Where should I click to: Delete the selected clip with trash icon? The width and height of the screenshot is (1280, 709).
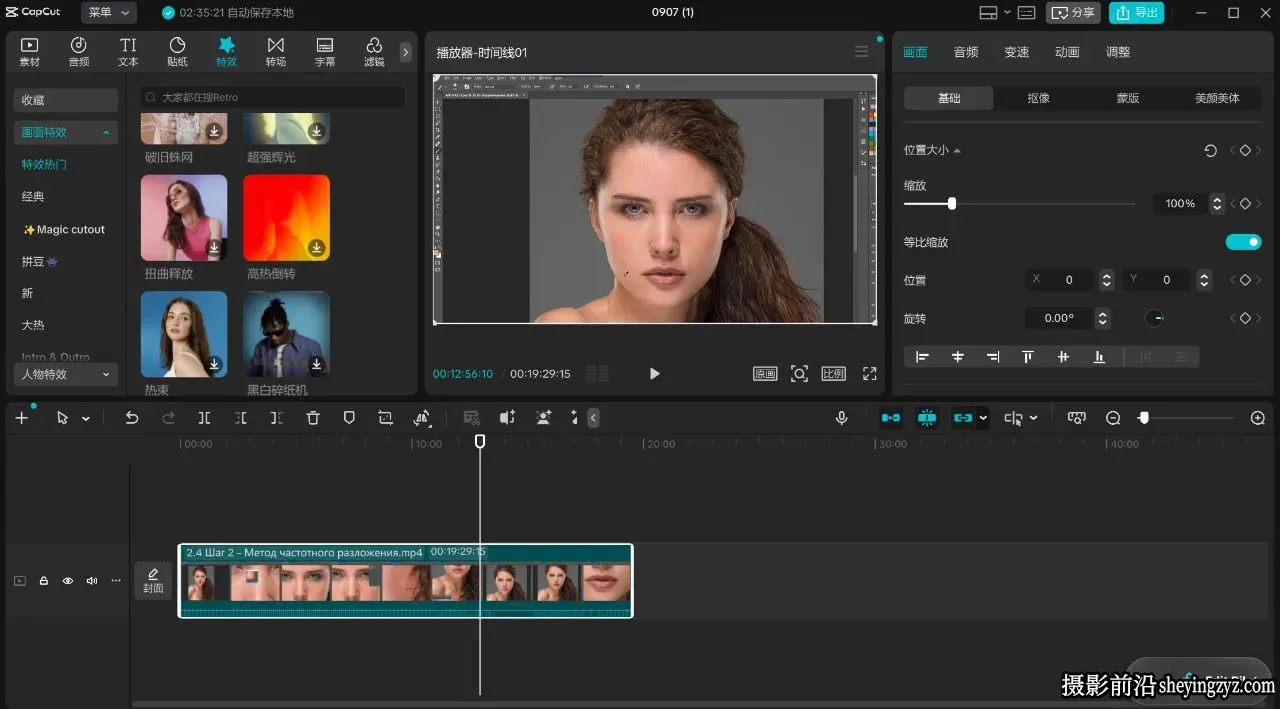(313, 418)
